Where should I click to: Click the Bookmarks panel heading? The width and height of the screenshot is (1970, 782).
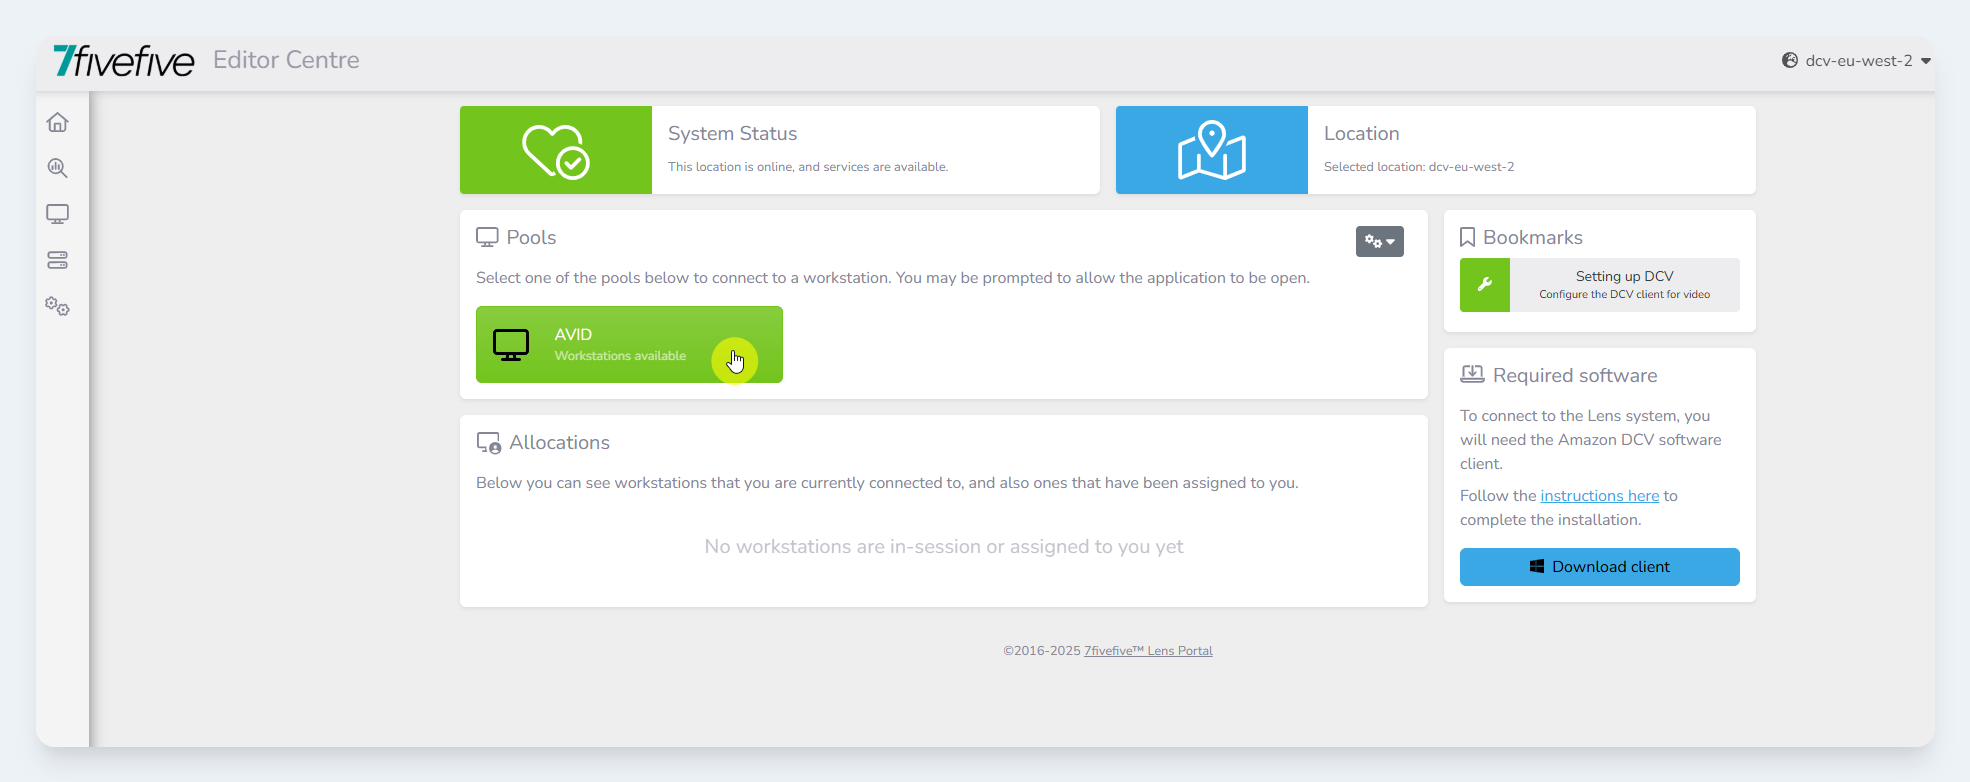pos(1532,238)
